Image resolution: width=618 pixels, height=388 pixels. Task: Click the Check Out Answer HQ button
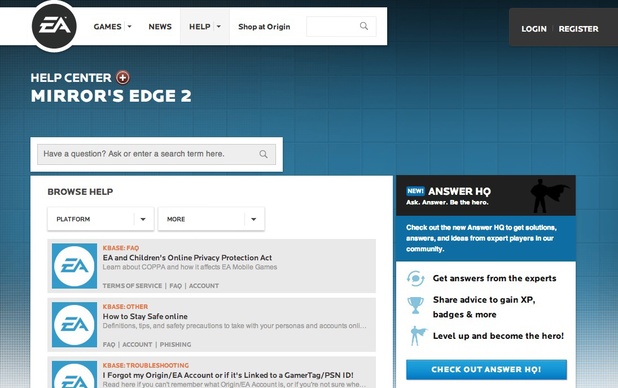(x=486, y=369)
